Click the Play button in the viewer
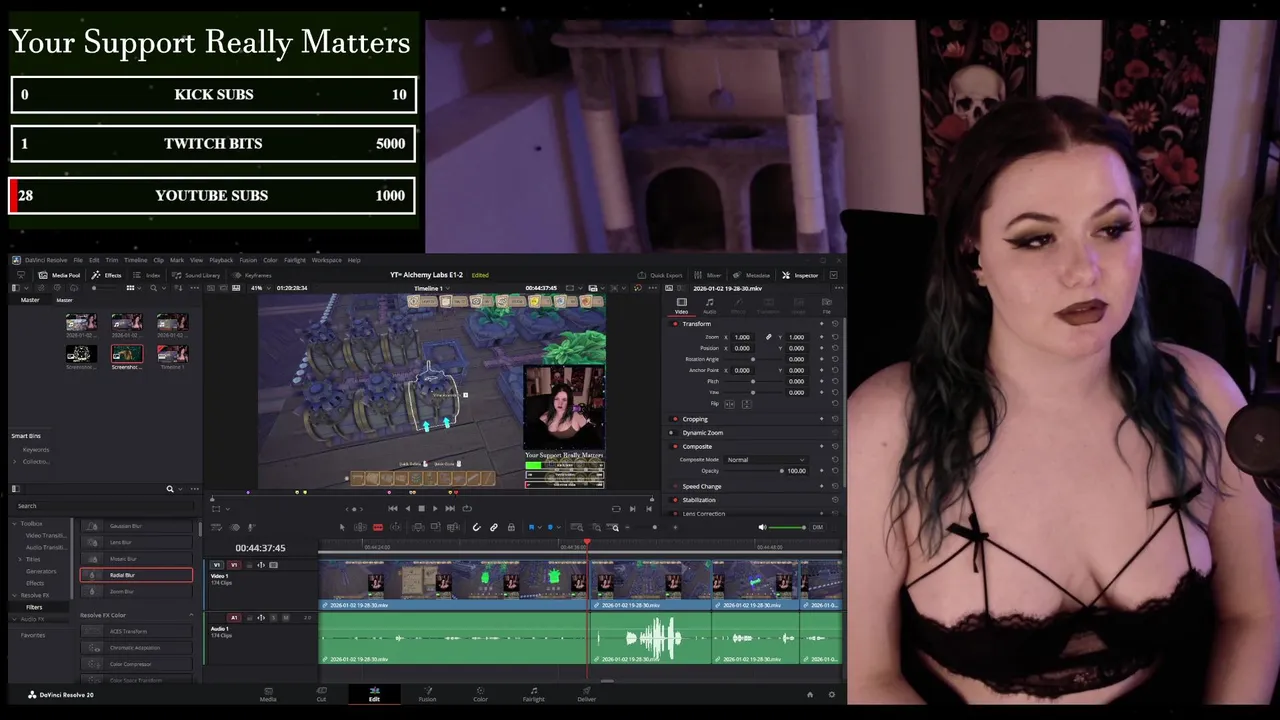1280x720 pixels. click(435, 508)
